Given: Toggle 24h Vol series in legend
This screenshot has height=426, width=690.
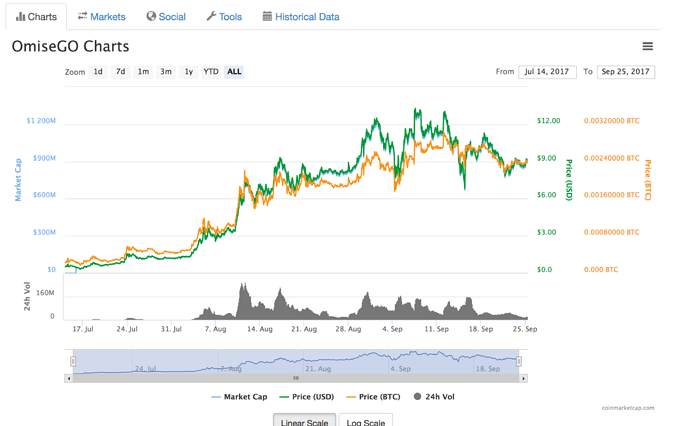Looking at the screenshot, I should coord(434,397).
